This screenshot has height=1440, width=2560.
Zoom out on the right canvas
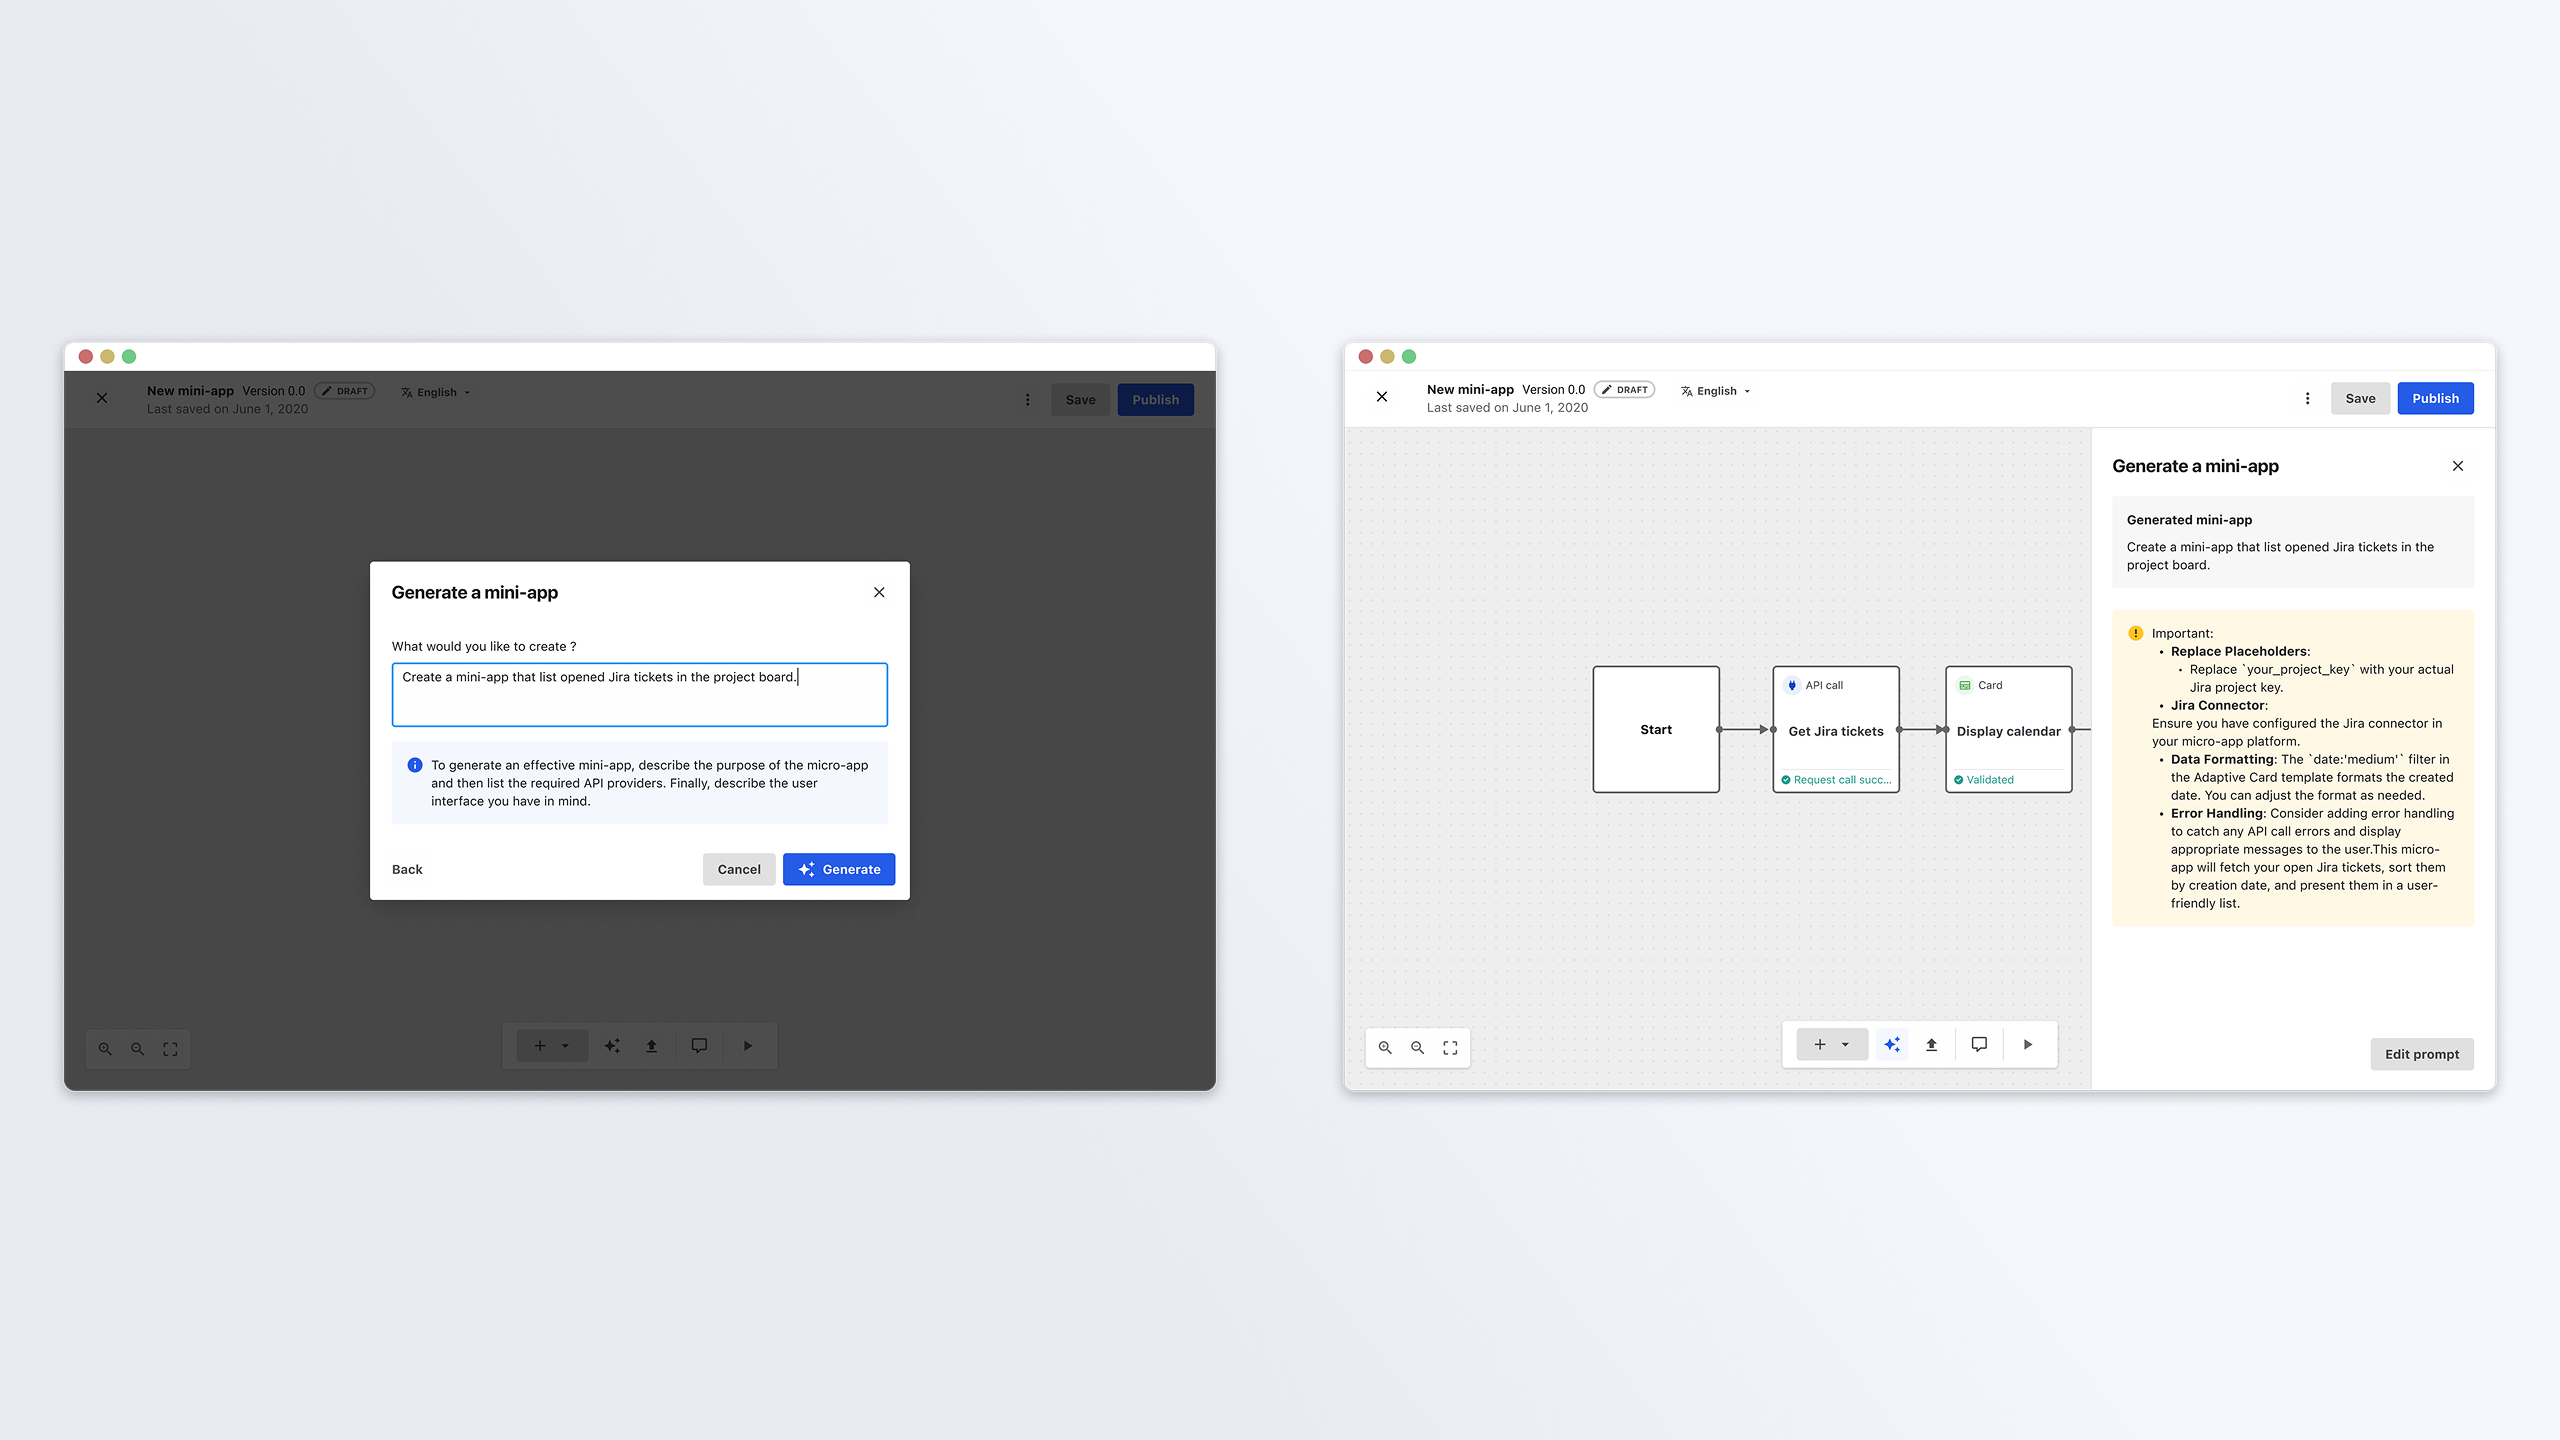1417,1047
